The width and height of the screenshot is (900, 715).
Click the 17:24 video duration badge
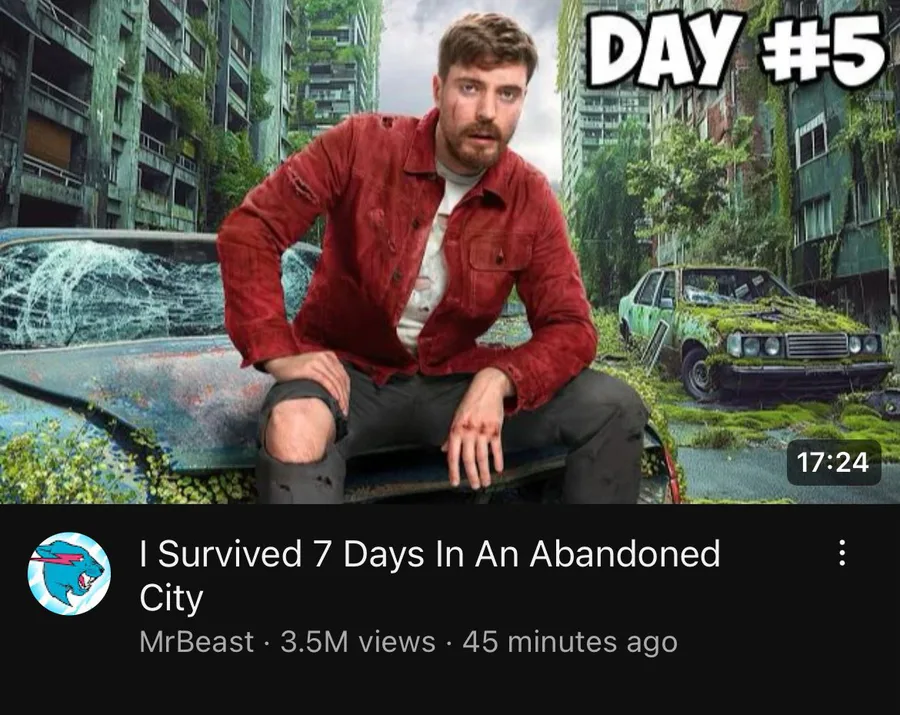(833, 462)
